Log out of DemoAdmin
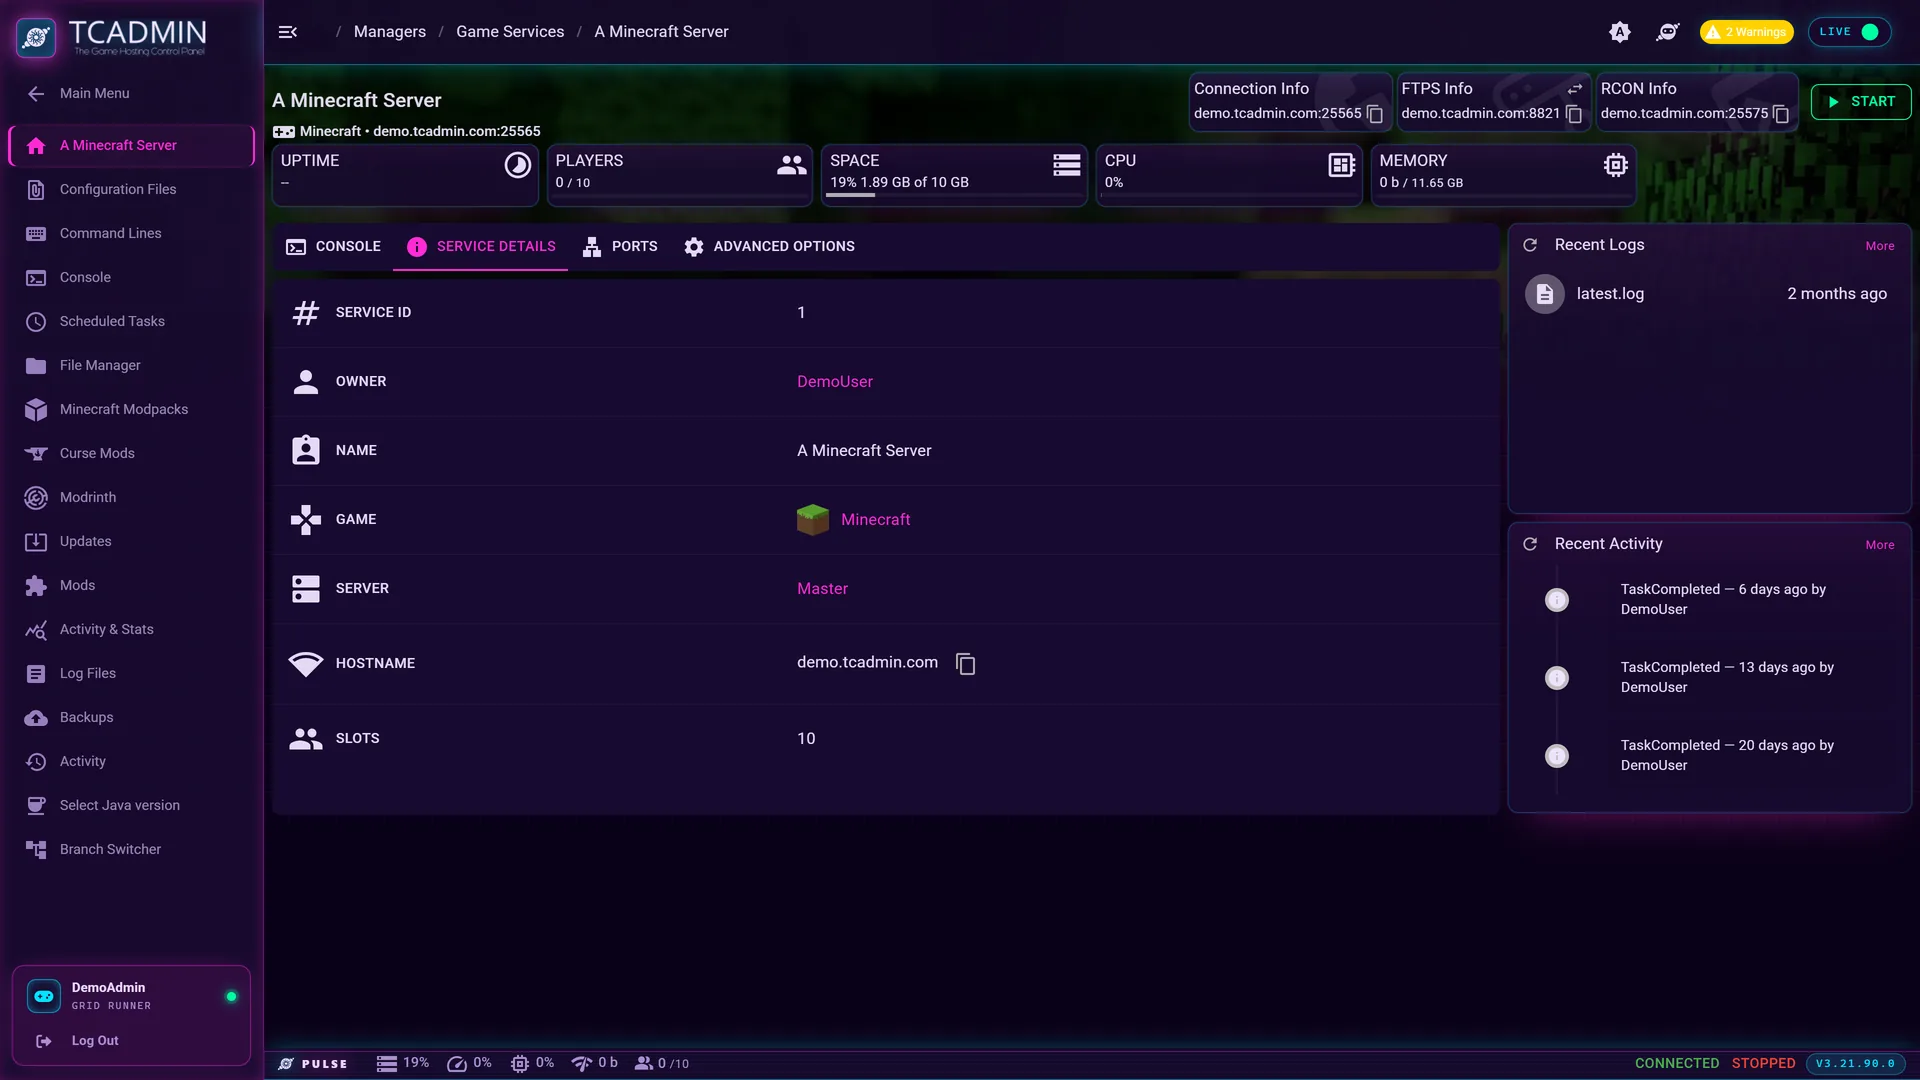Viewport: 1920px width, 1080px height. 95,1041
